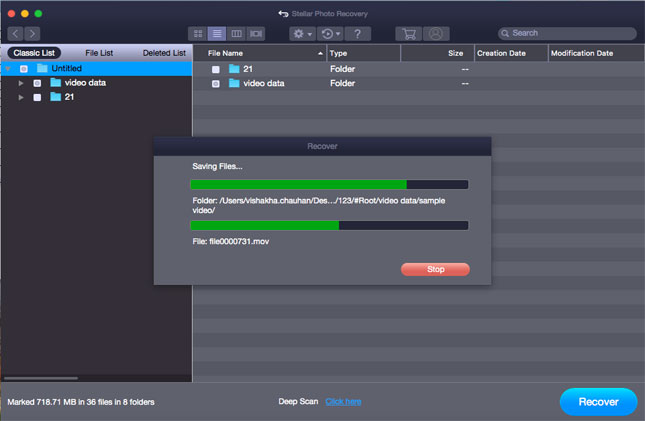
Task: Sort by the Creation Date column header
Action: click(511, 53)
